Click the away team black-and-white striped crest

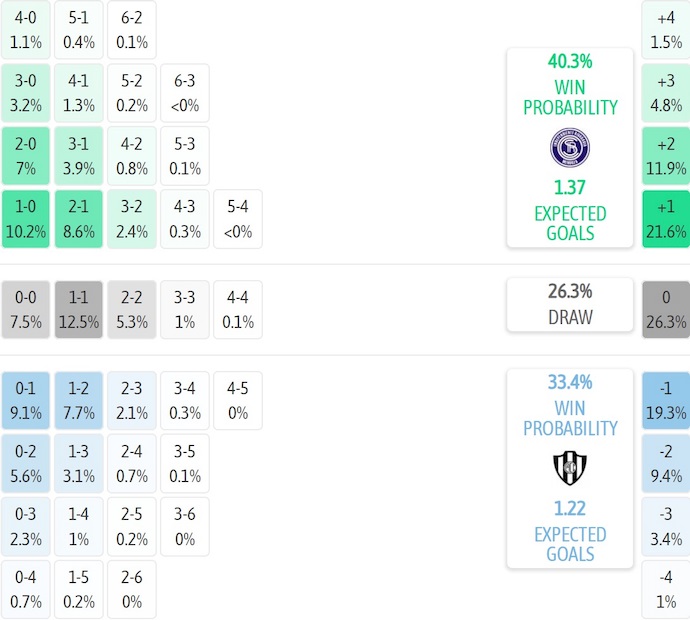[569, 467]
